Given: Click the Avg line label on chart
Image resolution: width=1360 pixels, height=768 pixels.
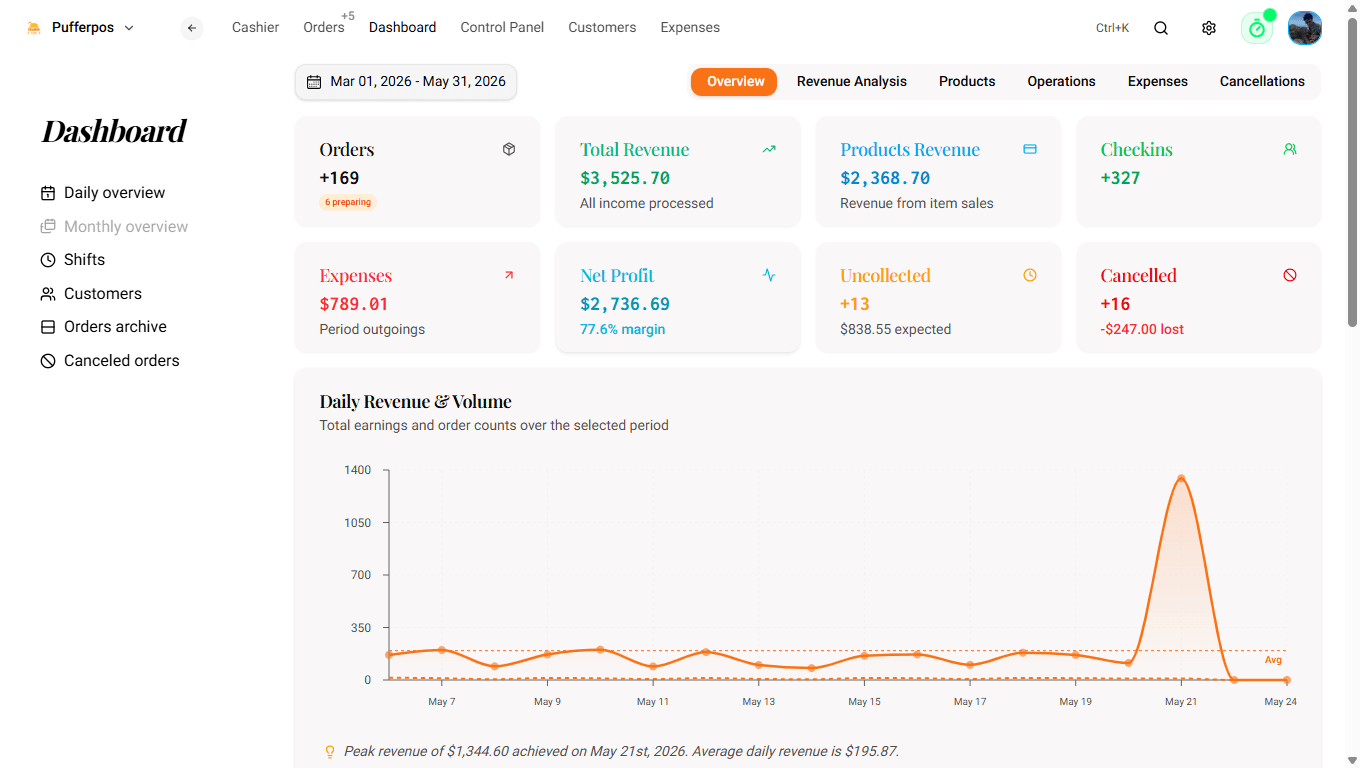Looking at the screenshot, I should click(1273, 660).
